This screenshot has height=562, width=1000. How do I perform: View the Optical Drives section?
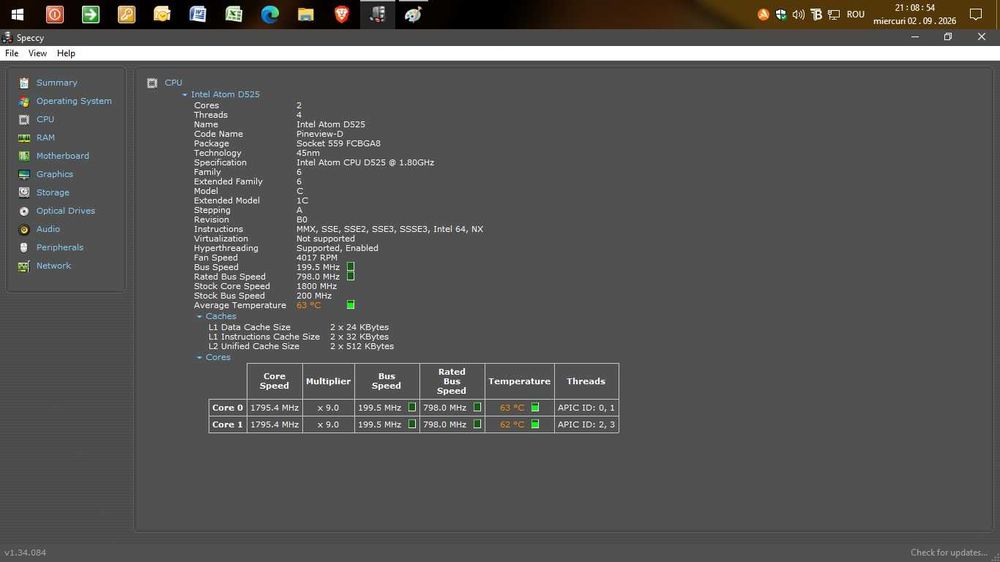pos(65,211)
